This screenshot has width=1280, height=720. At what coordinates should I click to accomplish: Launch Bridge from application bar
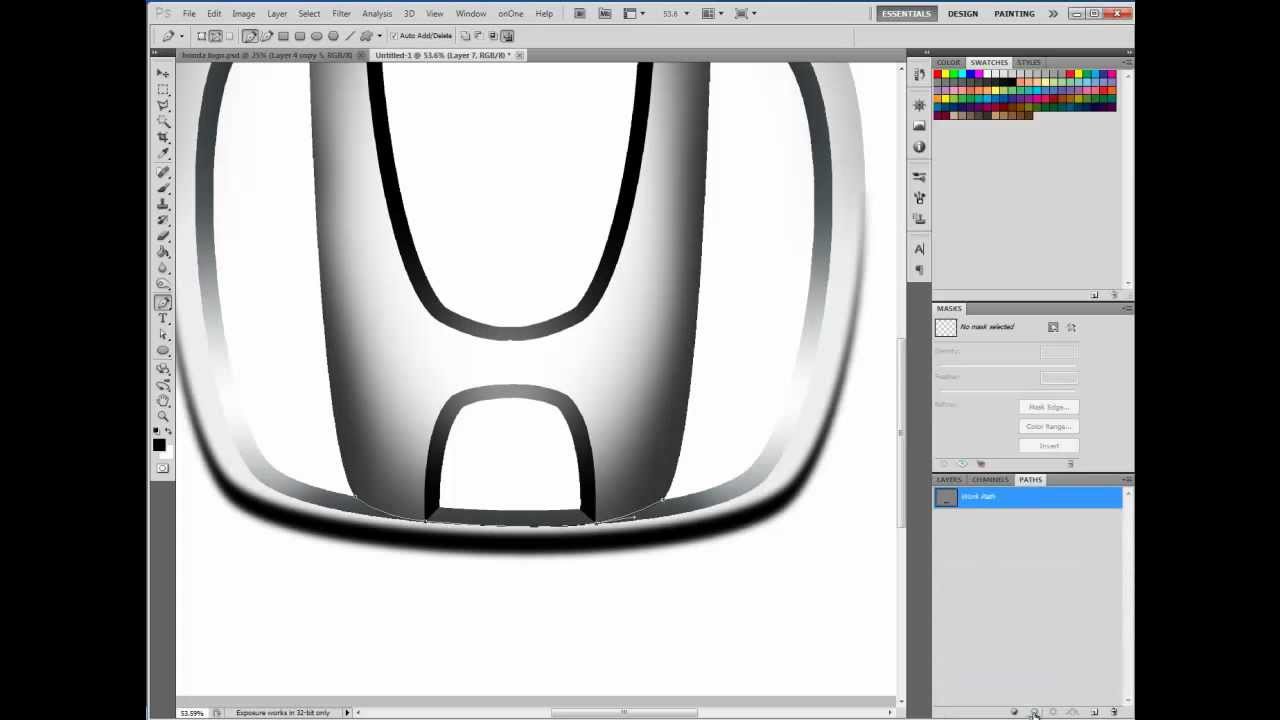pyautogui.click(x=580, y=14)
